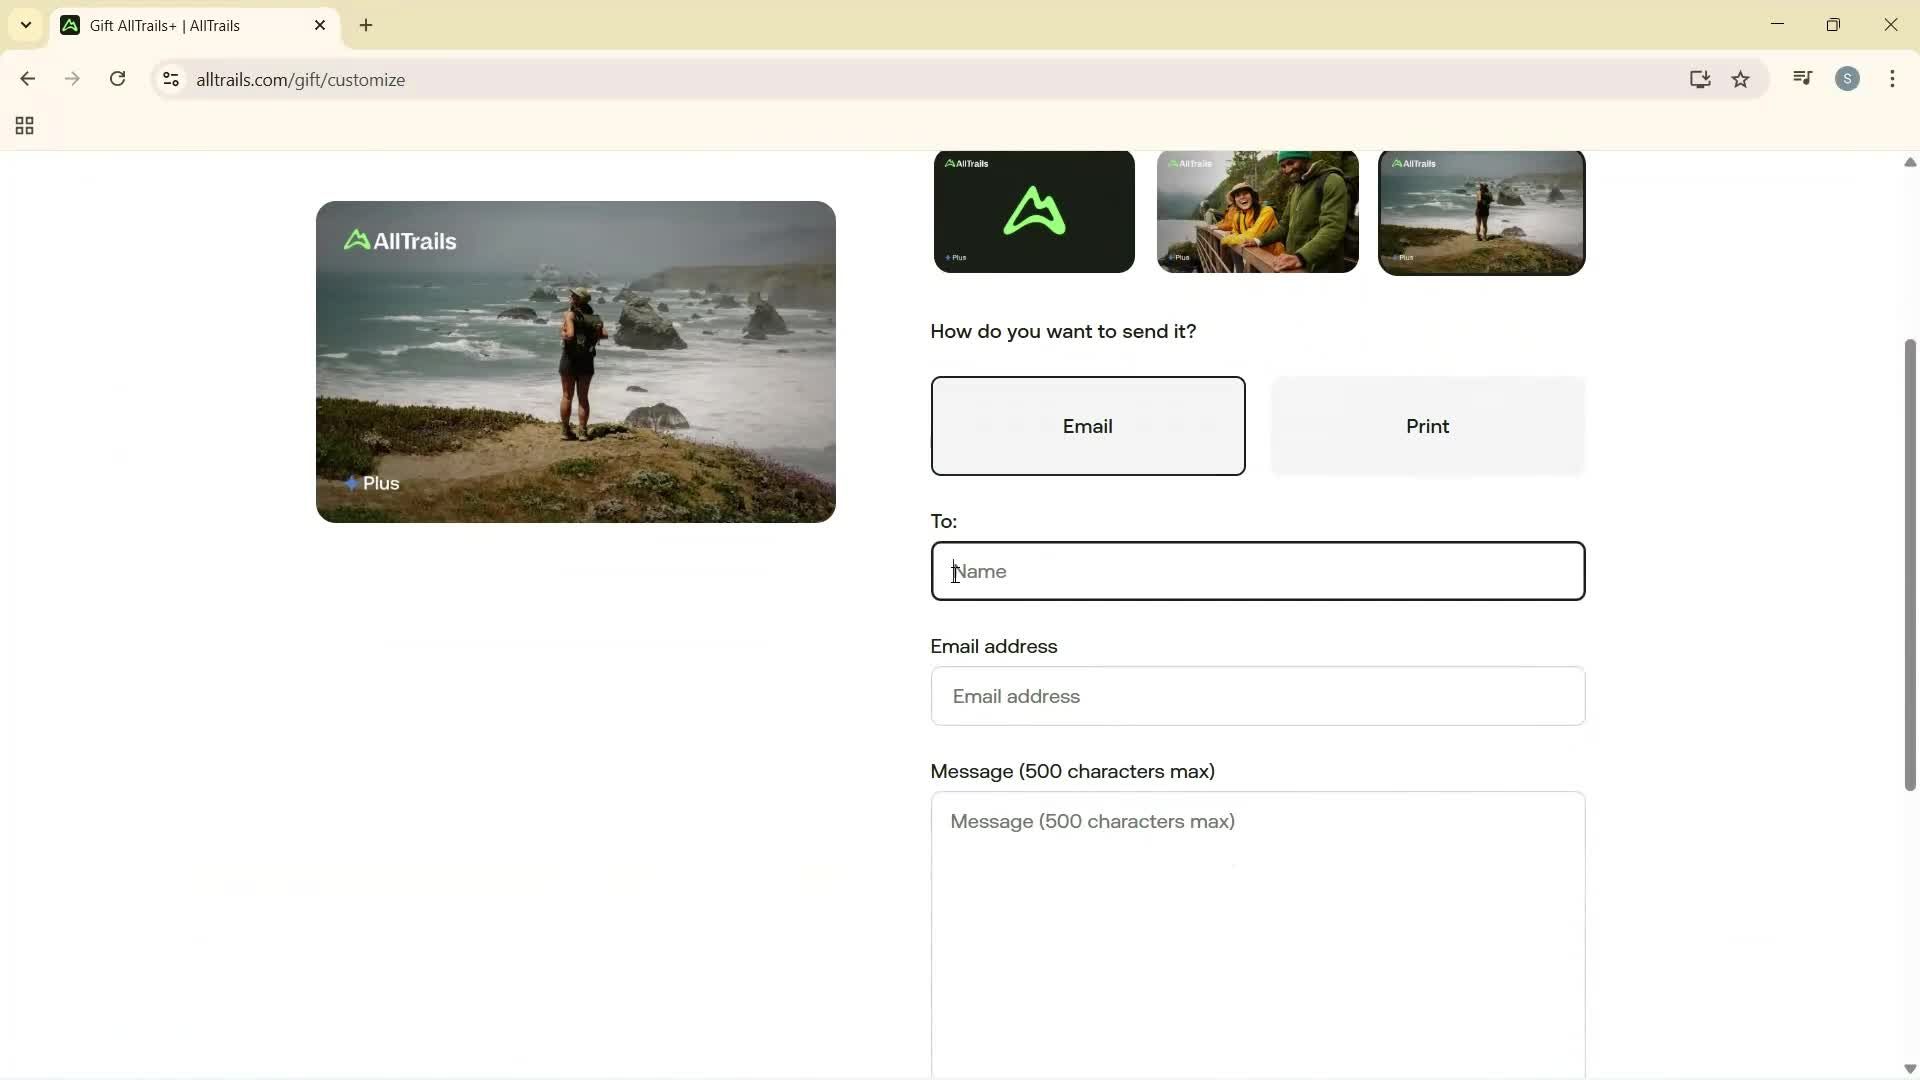Select the Print delivery option

pyautogui.click(x=1427, y=426)
